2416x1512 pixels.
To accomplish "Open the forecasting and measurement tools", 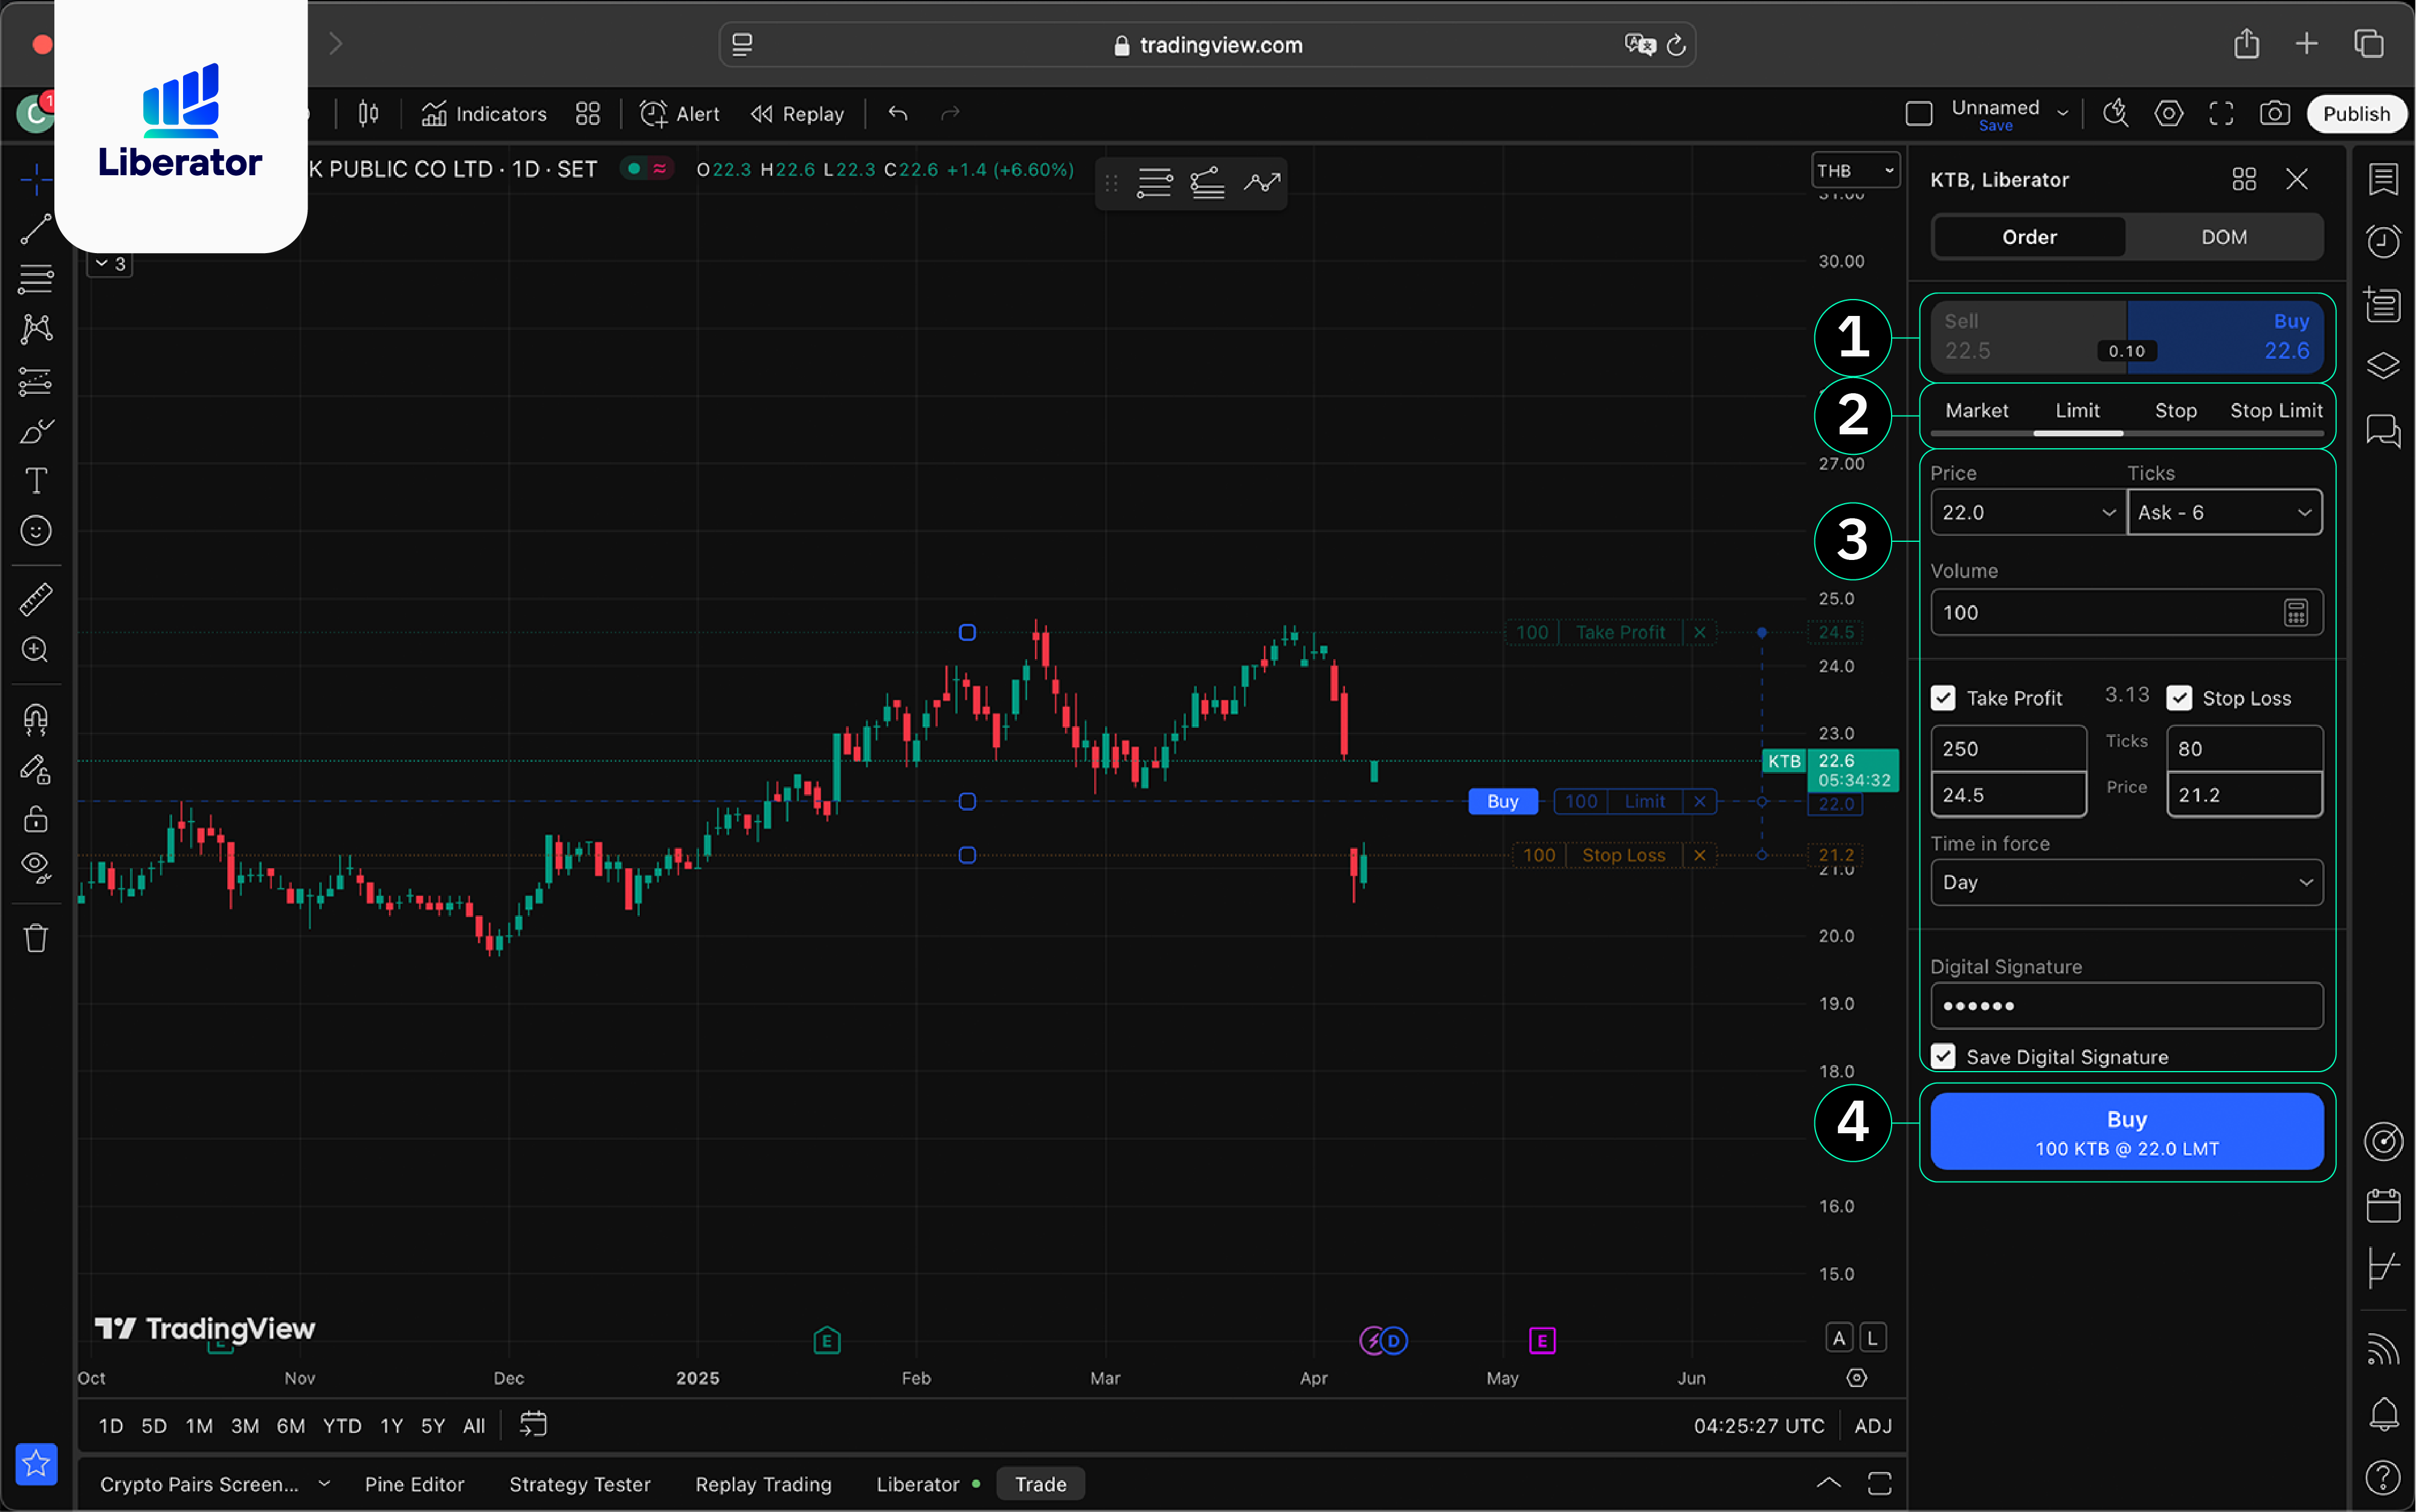I will click(36, 381).
